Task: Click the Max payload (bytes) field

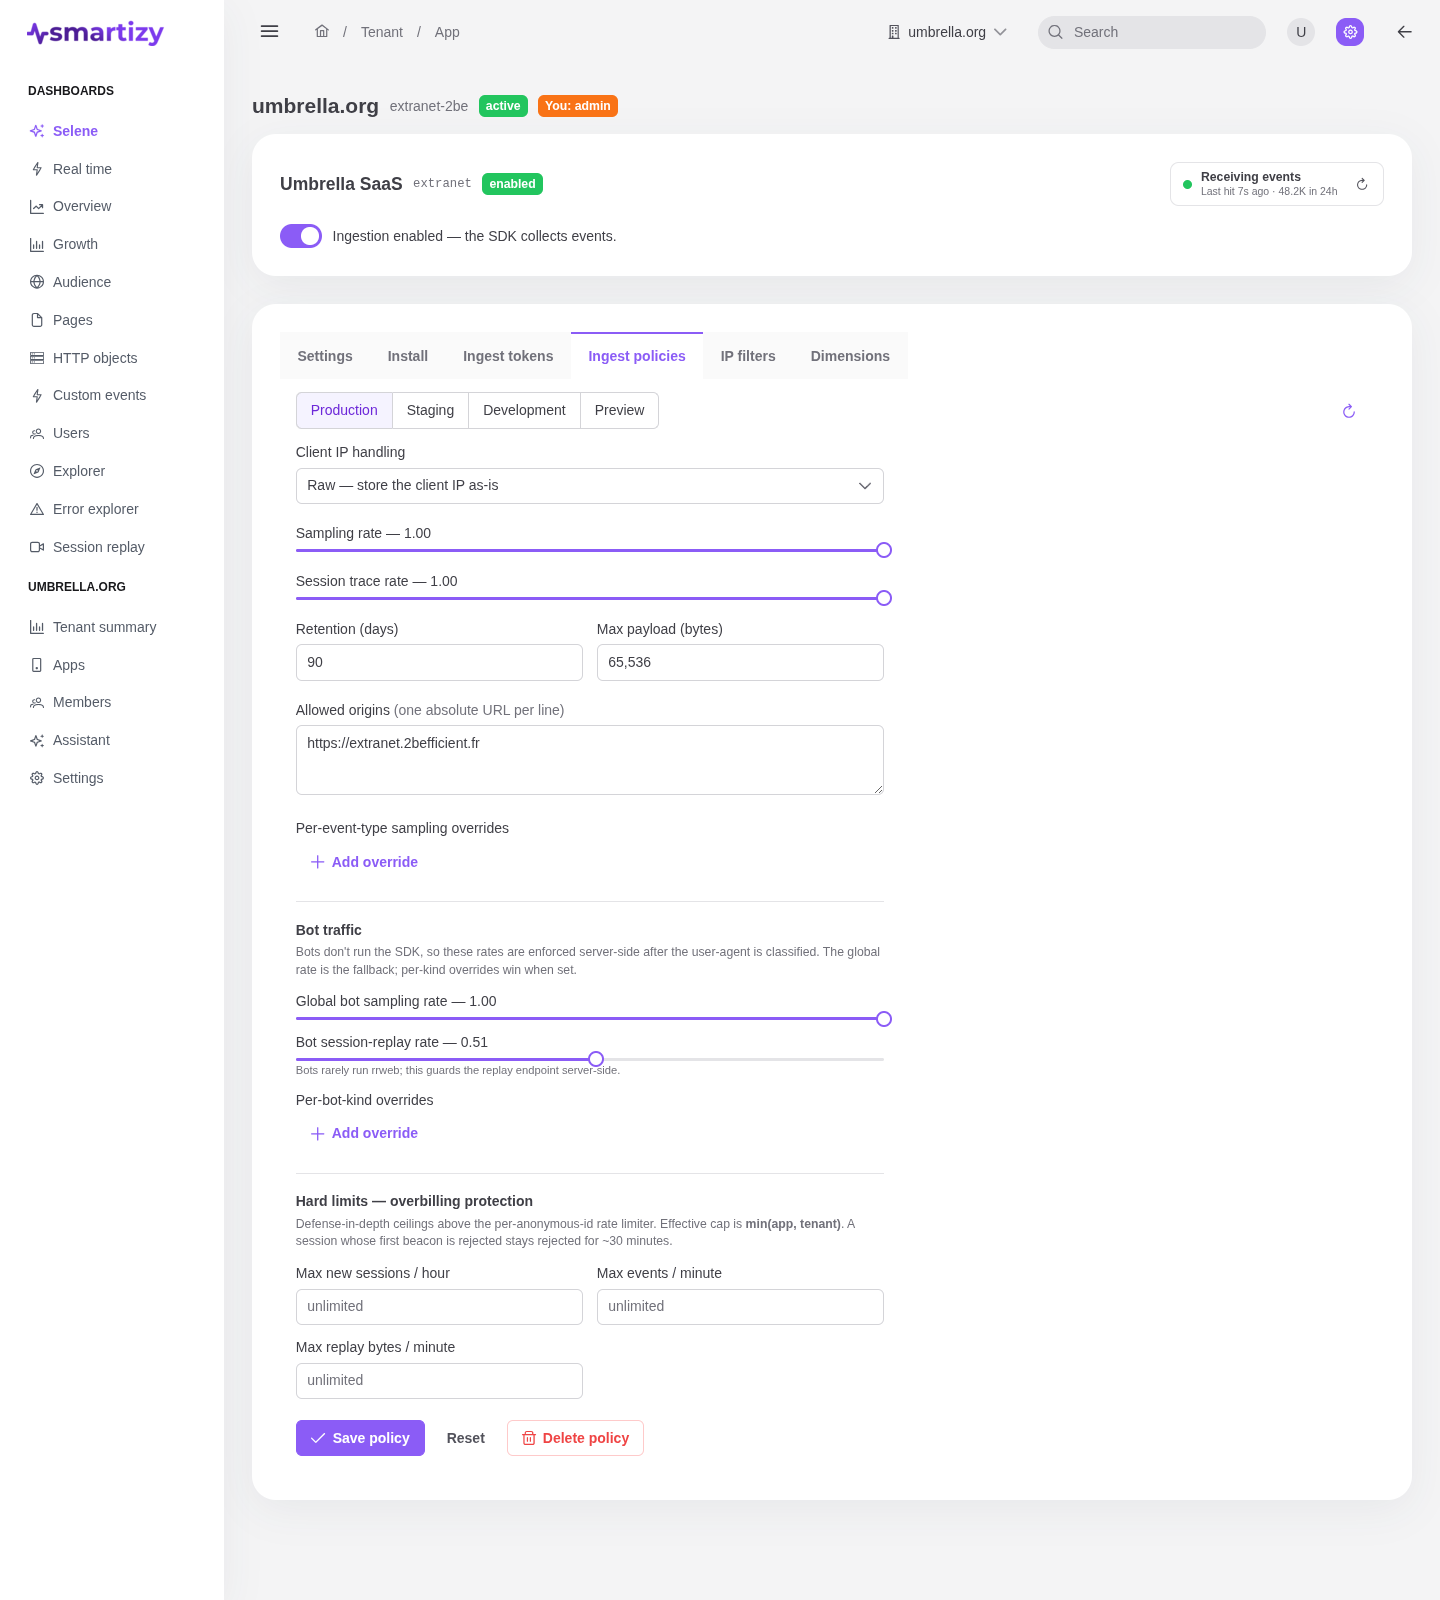Action: pyautogui.click(x=740, y=663)
